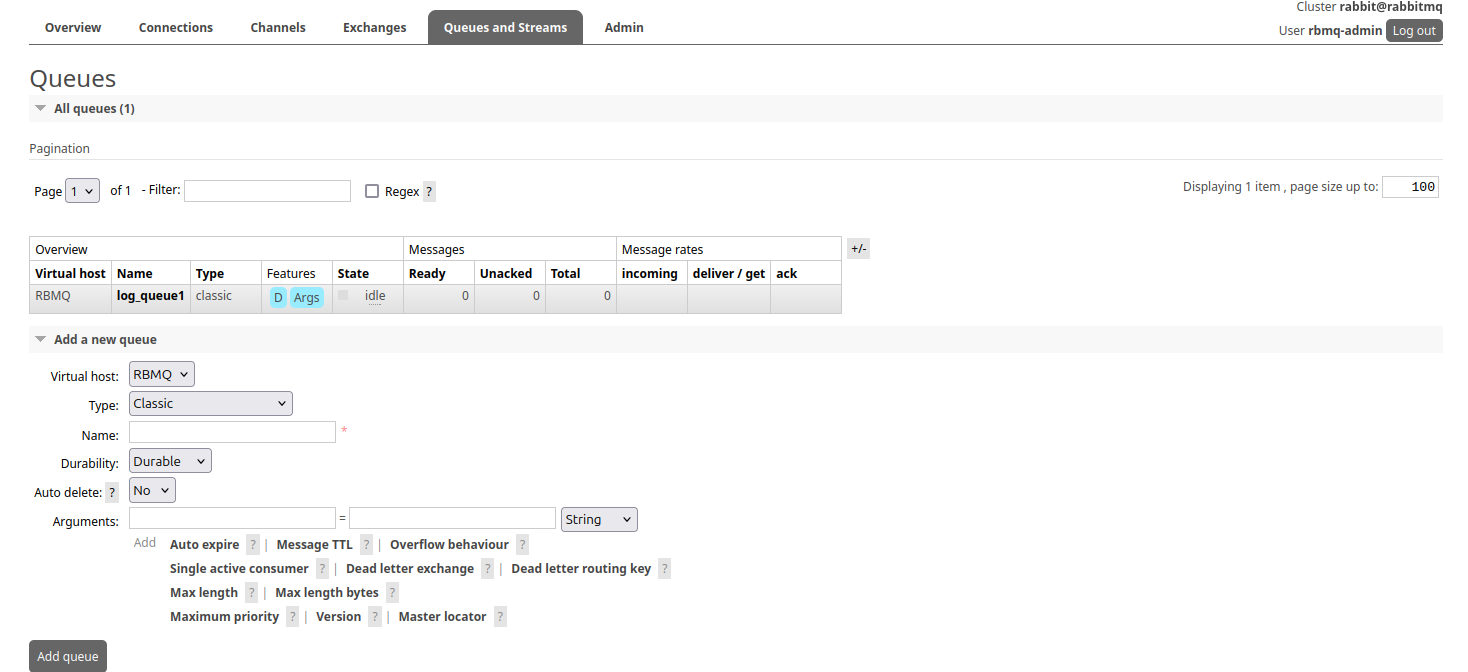
Task: Click the help icon beside Auto delete
Action: click(112, 492)
